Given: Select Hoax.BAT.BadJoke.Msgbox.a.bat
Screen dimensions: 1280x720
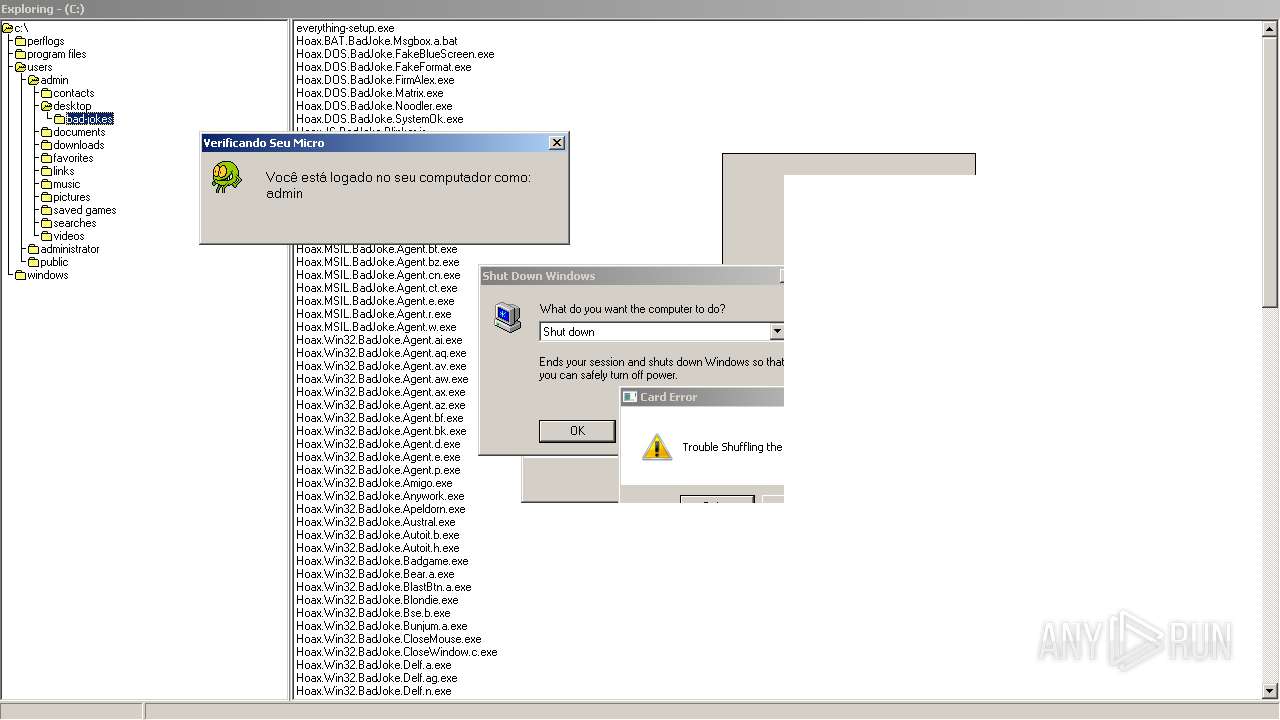Looking at the screenshot, I should (x=377, y=41).
